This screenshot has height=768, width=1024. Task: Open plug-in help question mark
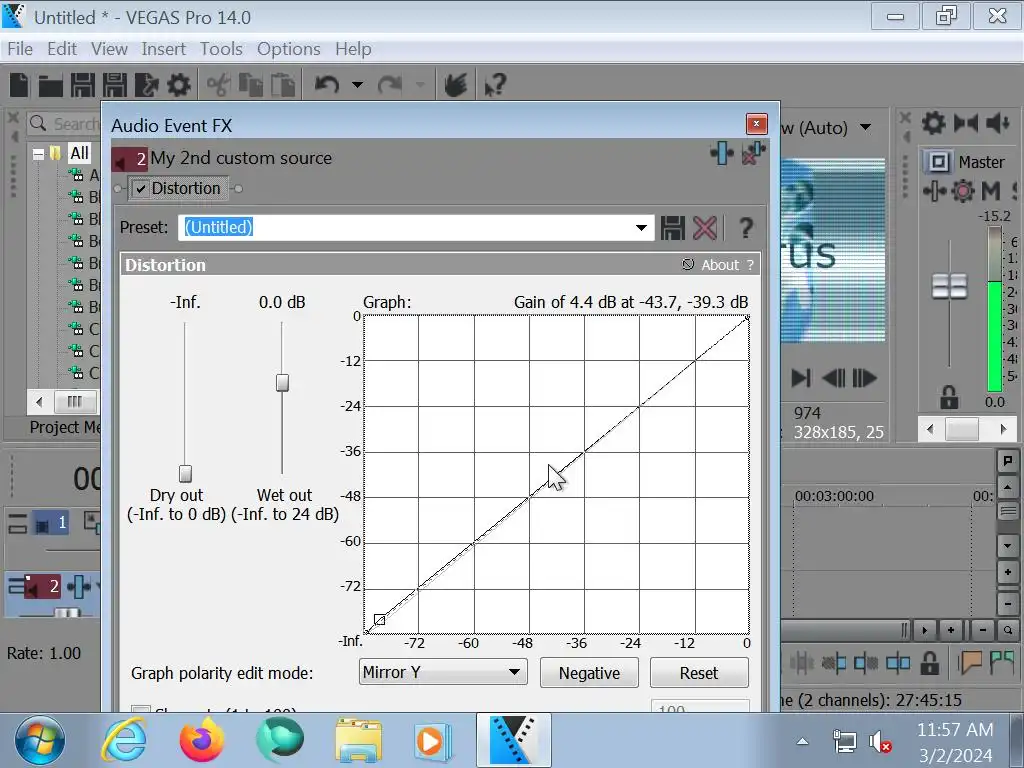pos(746,228)
